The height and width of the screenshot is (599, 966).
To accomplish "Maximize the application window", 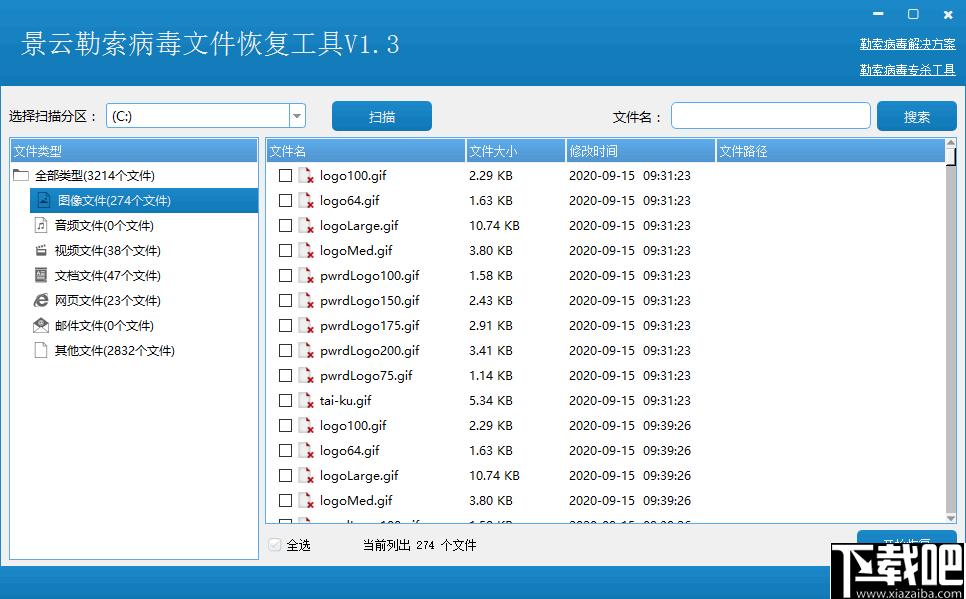I will pos(913,14).
